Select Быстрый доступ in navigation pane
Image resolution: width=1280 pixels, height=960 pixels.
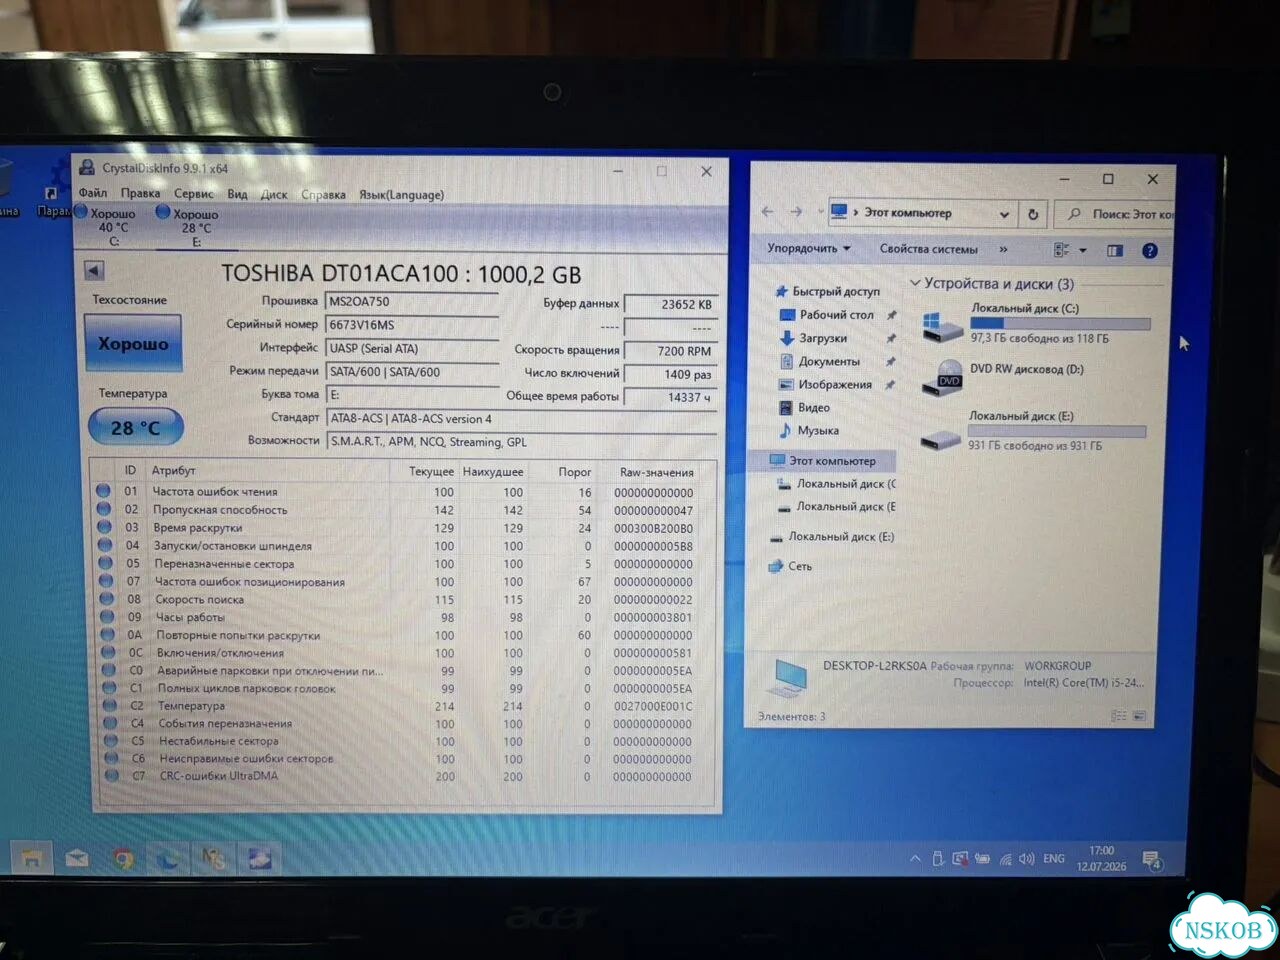tap(836, 292)
